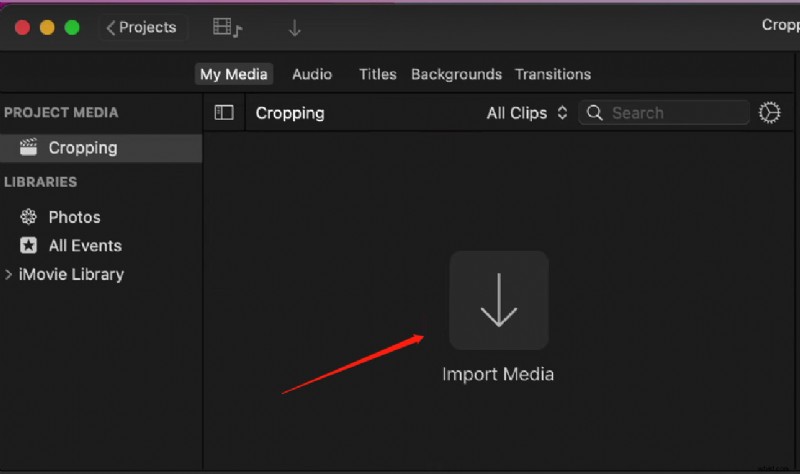Image resolution: width=800 pixels, height=474 pixels.
Task: Click the media browser filmstrip-and-music toolbar icon
Action: pos(228,28)
